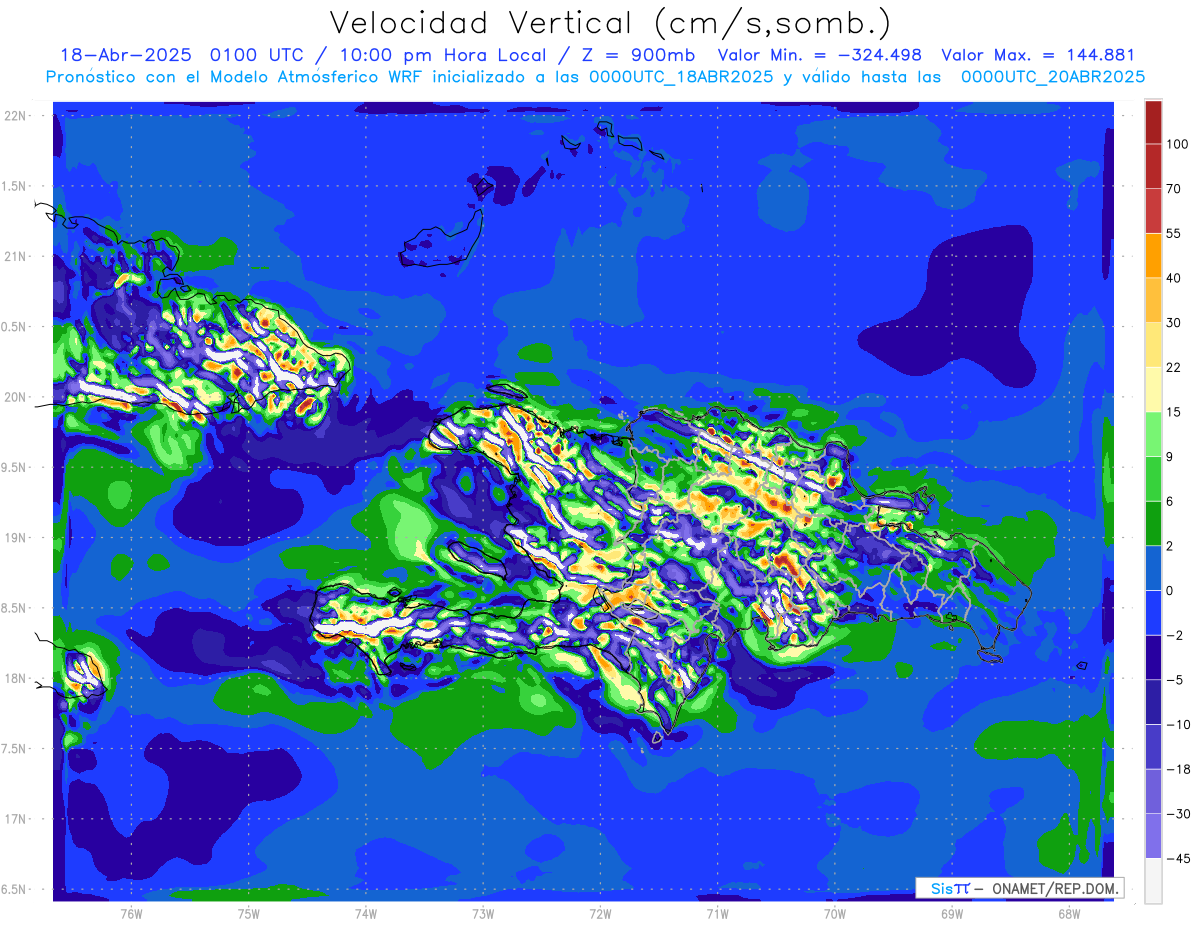The image size is (1200, 927).
Task: Click the colorbar label '-45'
Action: point(1177,859)
